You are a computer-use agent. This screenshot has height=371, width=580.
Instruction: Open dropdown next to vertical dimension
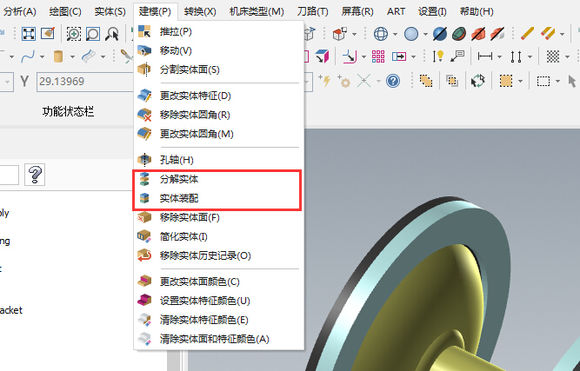tap(530, 57)
